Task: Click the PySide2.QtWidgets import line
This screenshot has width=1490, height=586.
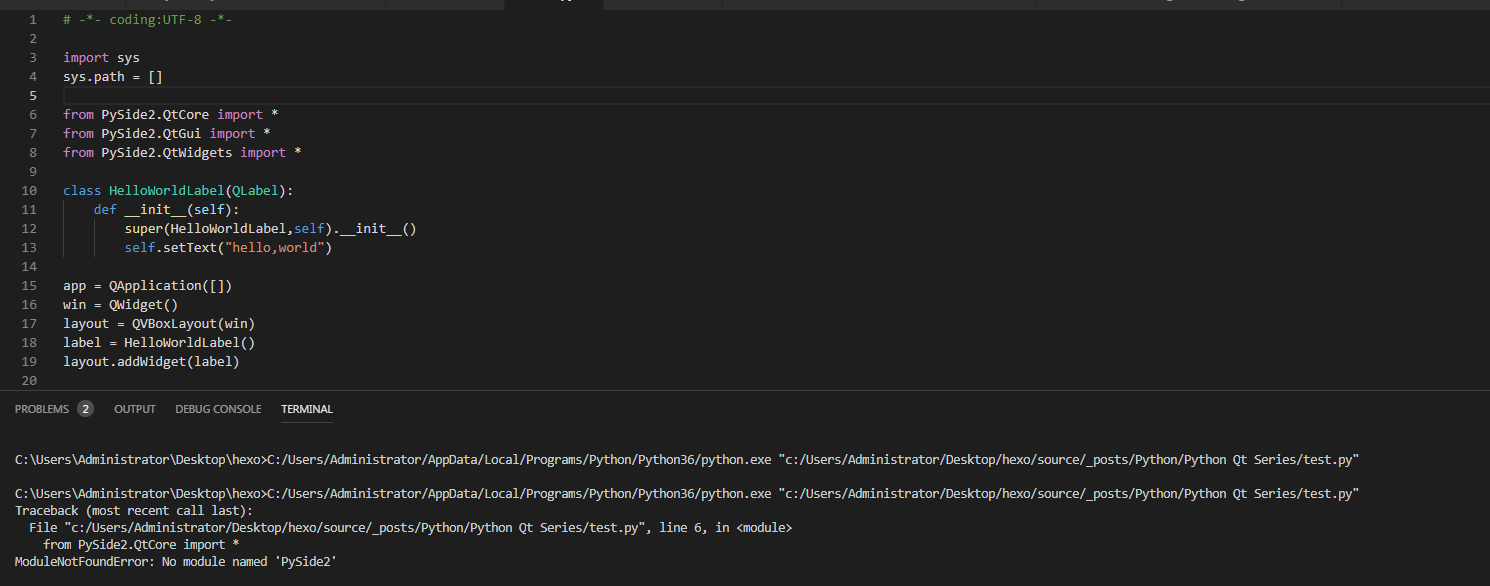Action: coord(181,152)
